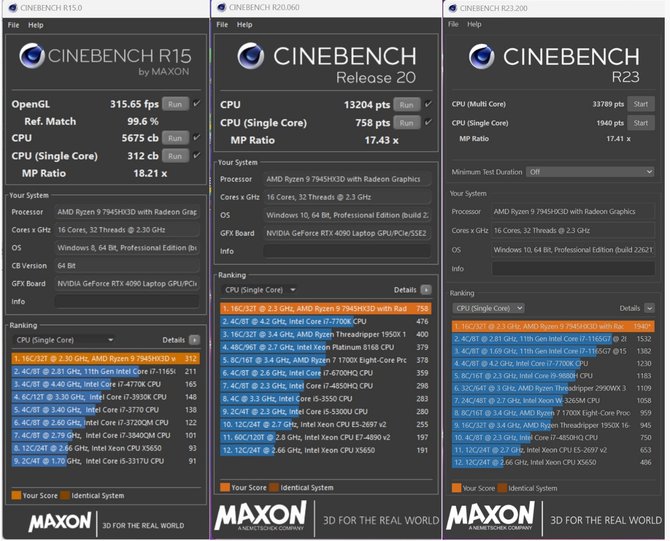Click the MAXON logo in R15 window

click(x=60, y=522)
